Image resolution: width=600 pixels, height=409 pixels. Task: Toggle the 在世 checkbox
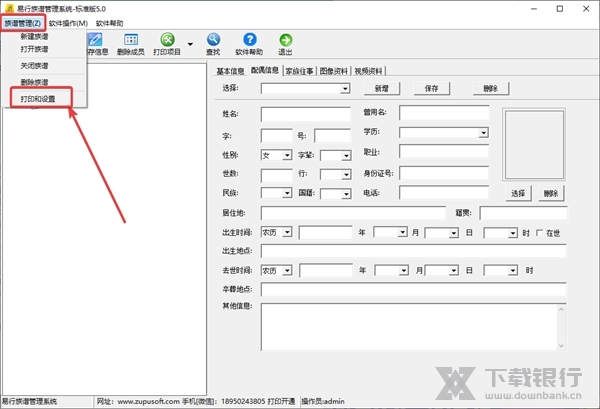(x=540, y=233)
